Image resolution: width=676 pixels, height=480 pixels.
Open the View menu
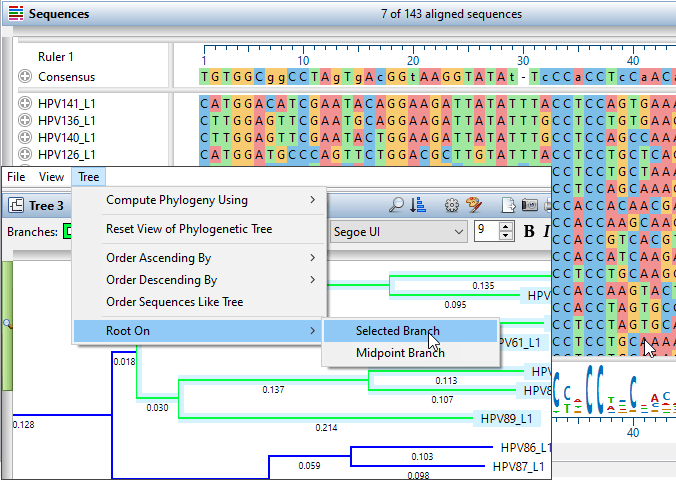[x=51, y=177]
